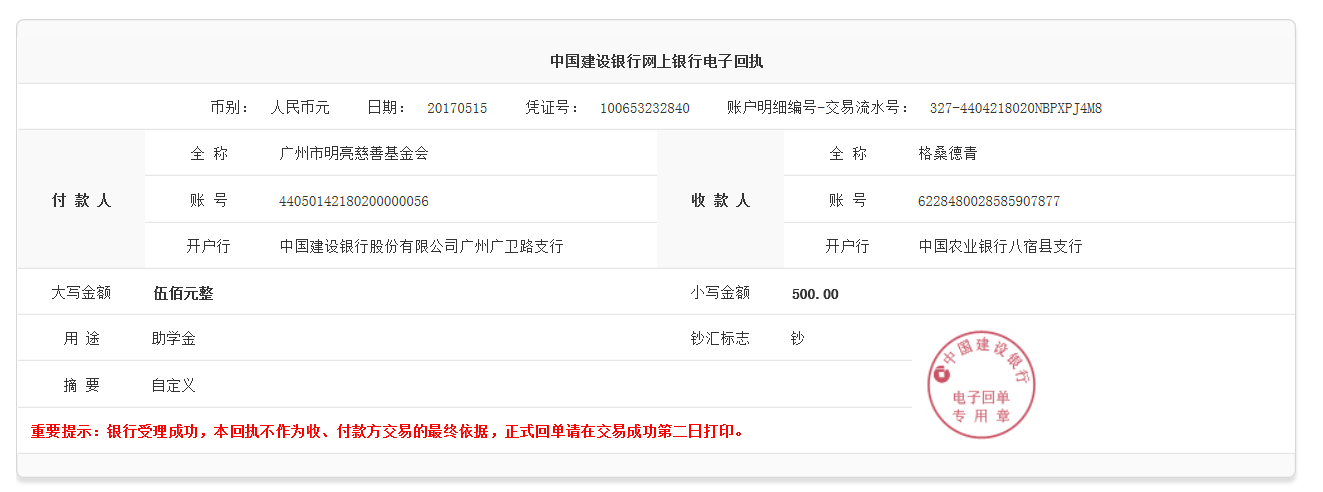Select summary value 自定义
Screen dimensions: 1323x492
pyautogui.click(x=174, y=385)
